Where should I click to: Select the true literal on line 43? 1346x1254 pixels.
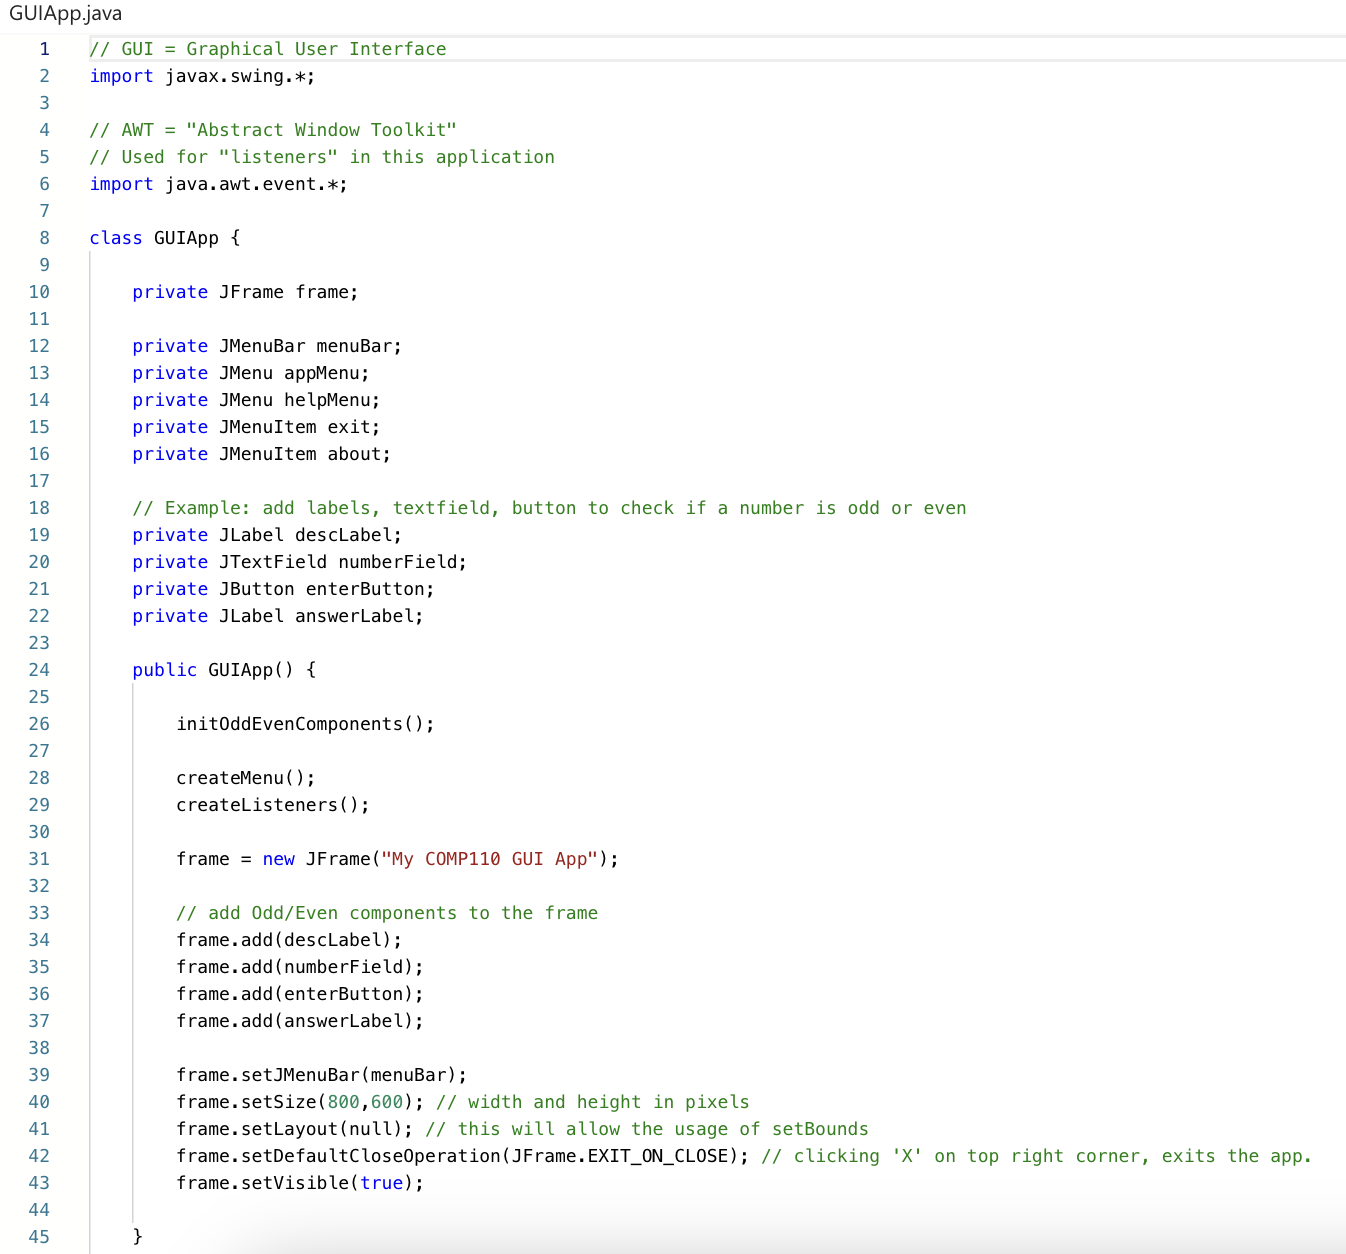(x=382, y=1182)
